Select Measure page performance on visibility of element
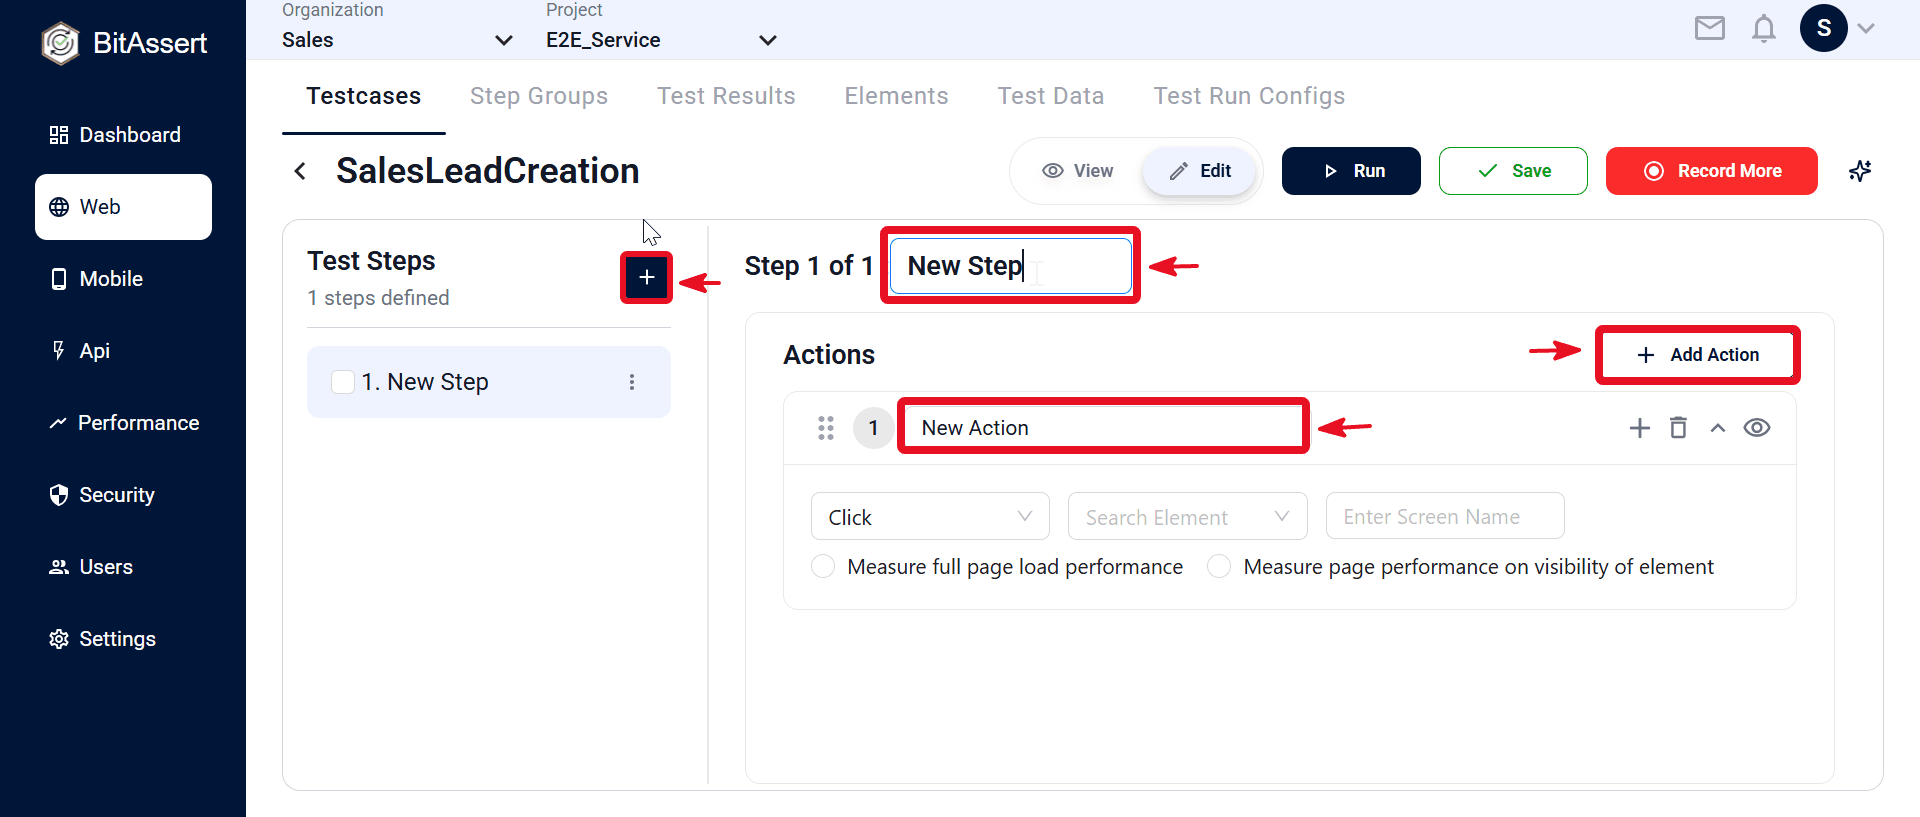 click(x=1219, y=567)
